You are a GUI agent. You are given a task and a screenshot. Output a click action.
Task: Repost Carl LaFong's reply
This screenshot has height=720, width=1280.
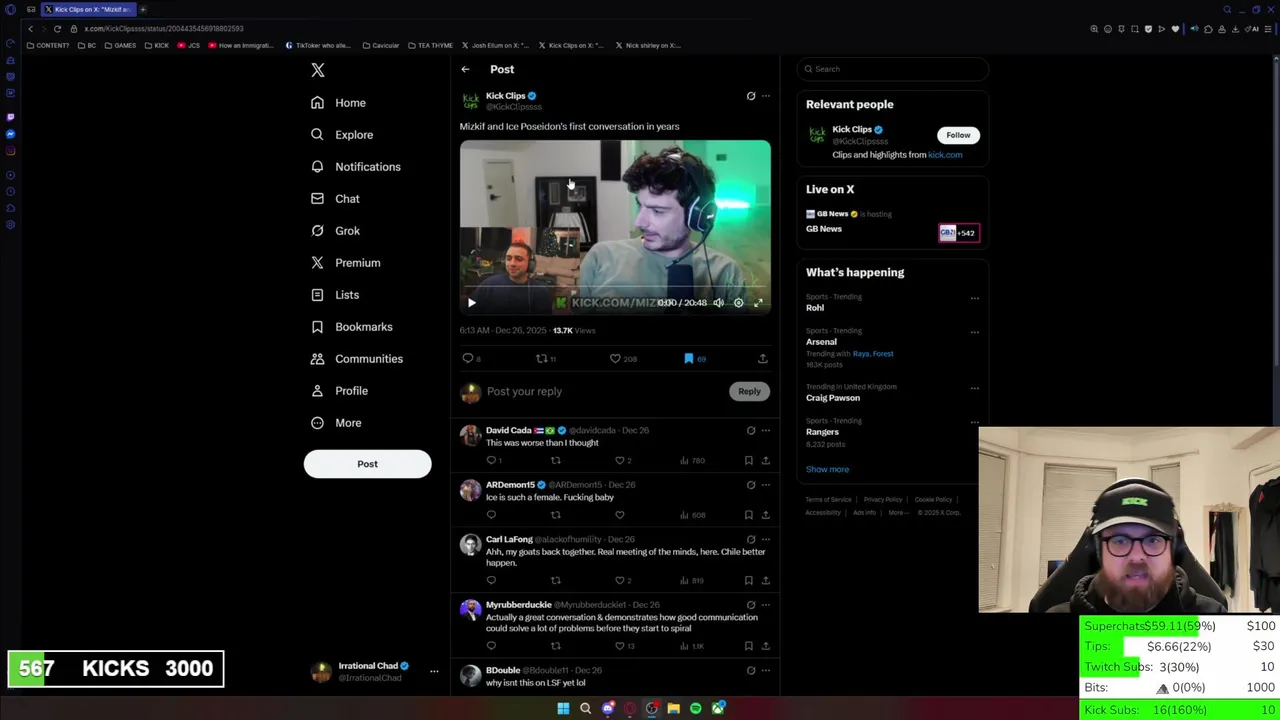click(556, 580)
